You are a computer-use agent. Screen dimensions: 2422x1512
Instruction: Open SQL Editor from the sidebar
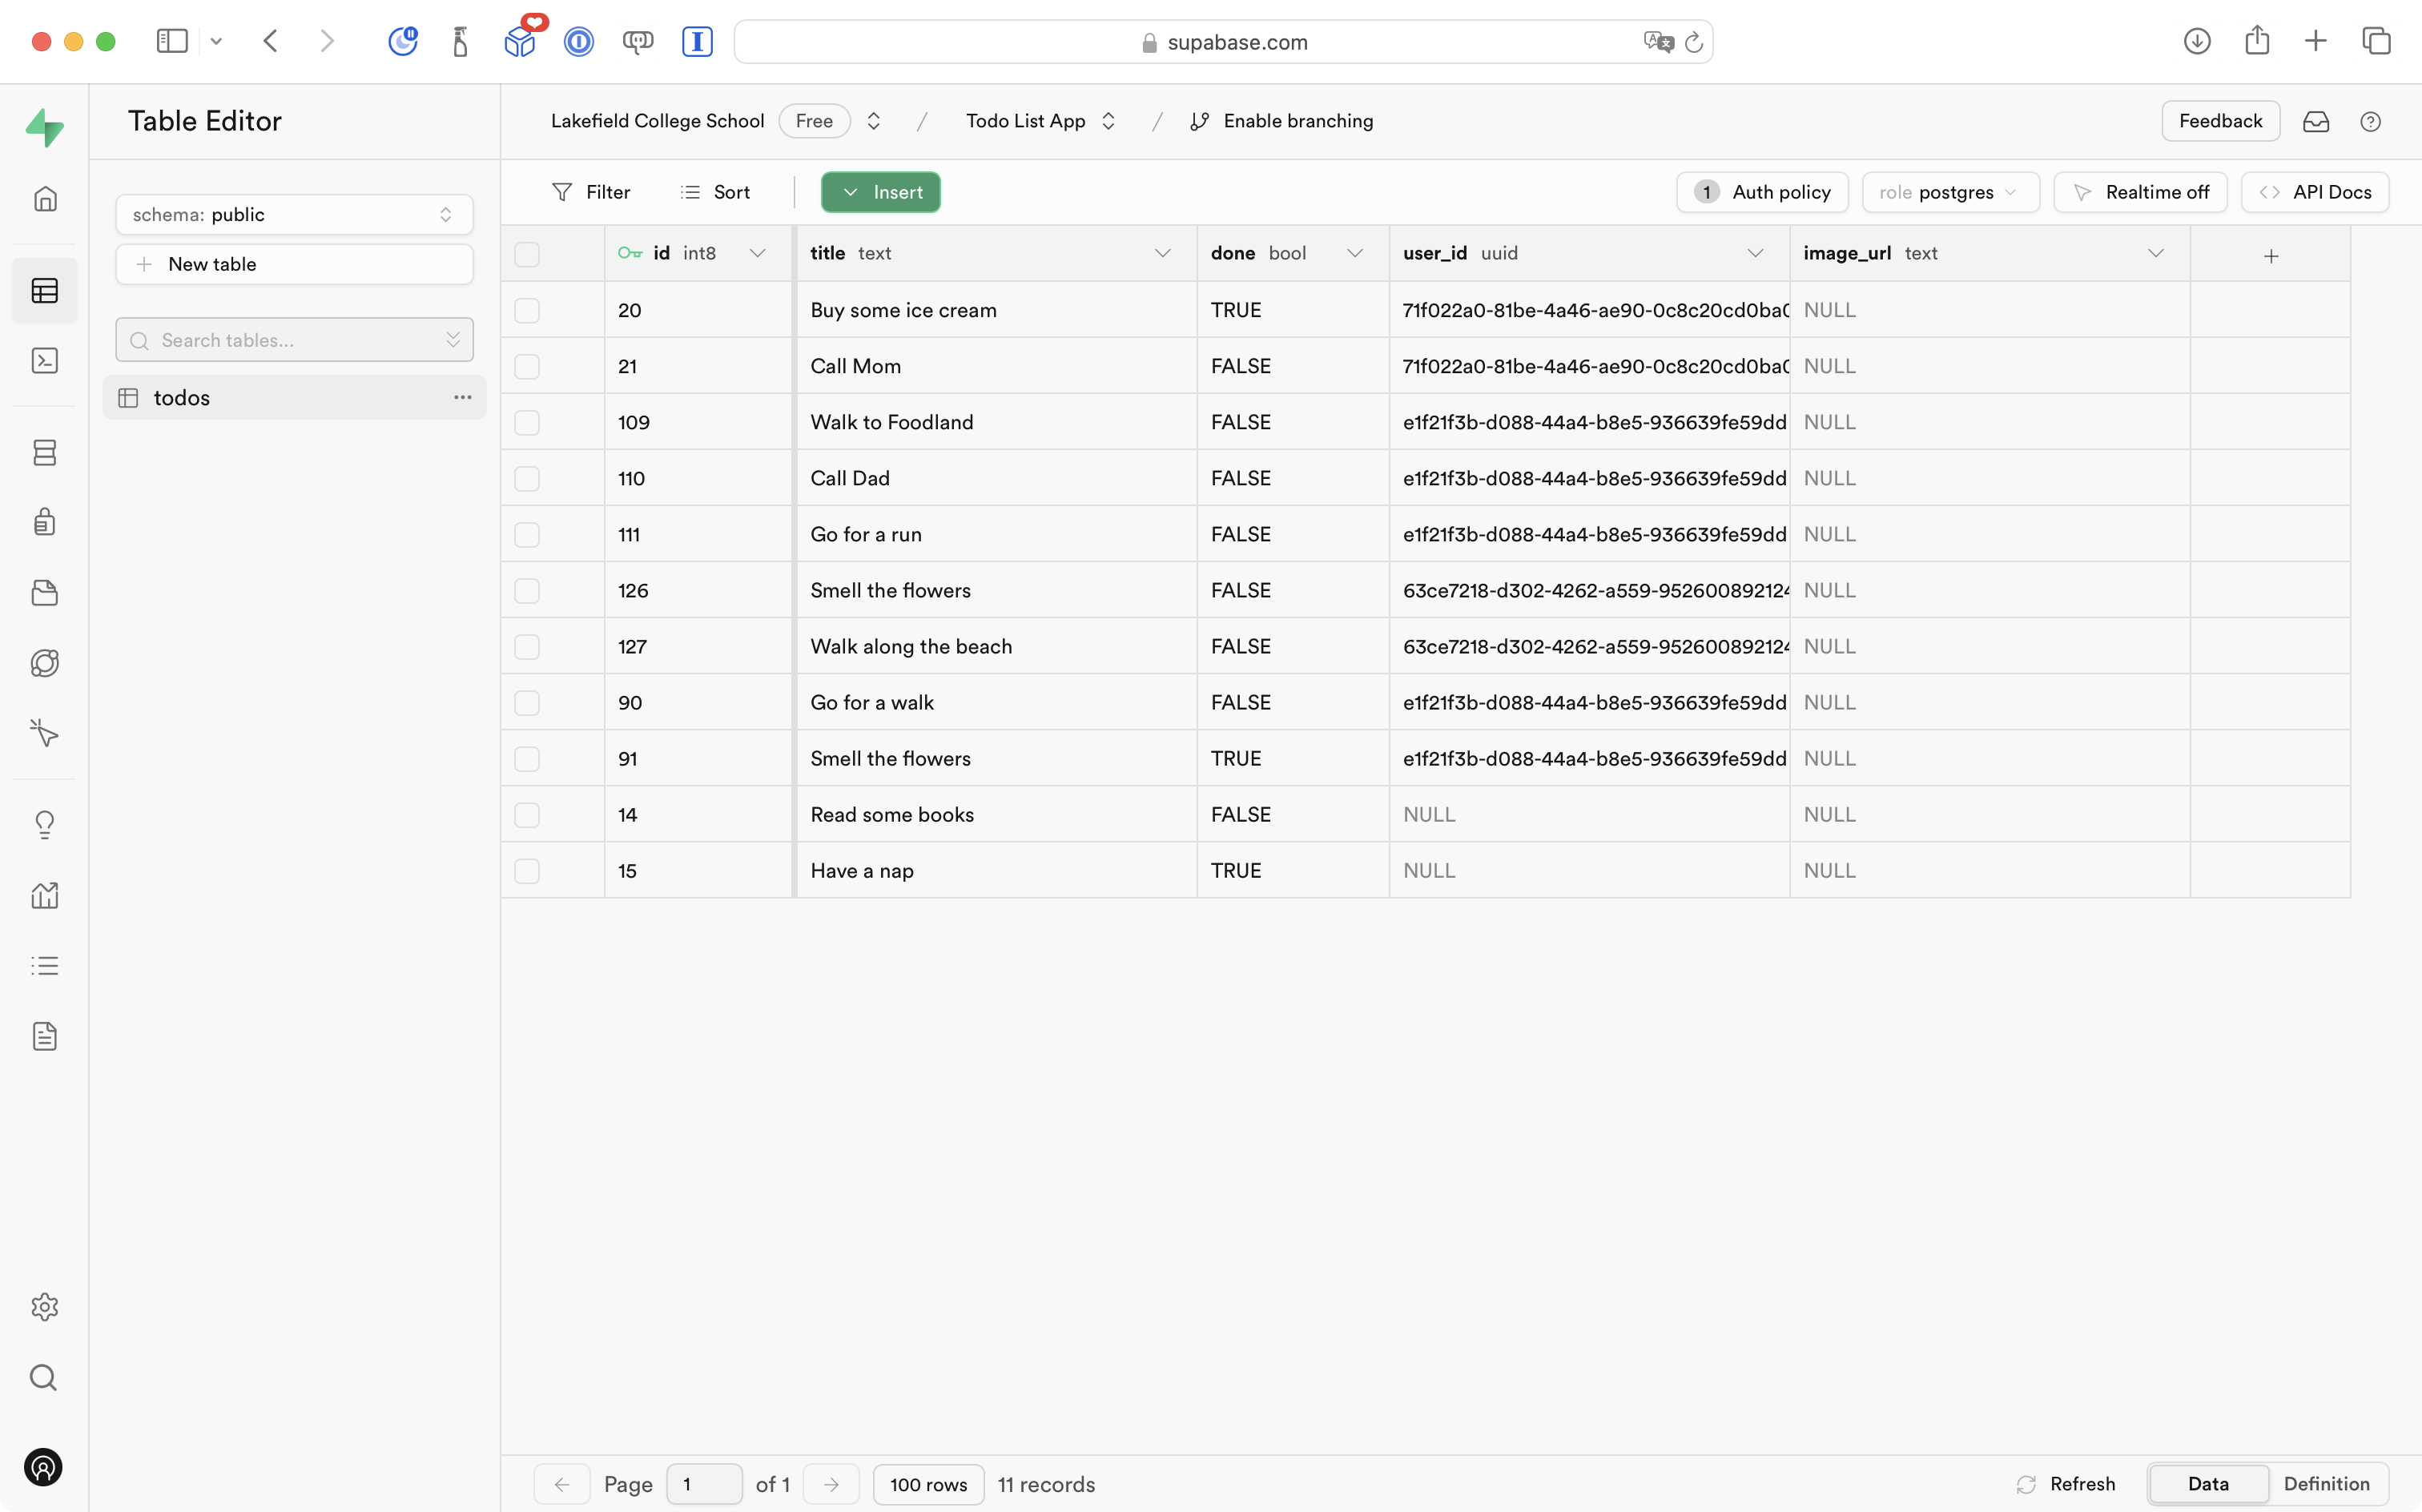pyautogui.click(x=45, y=361)
